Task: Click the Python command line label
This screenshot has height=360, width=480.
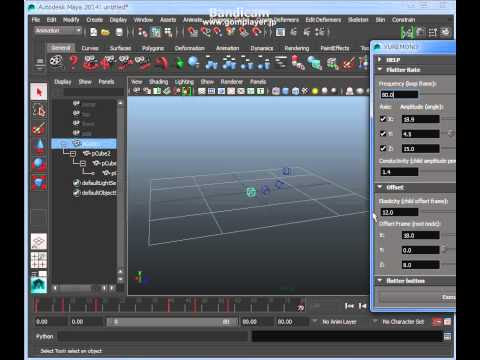Action: 45,336
